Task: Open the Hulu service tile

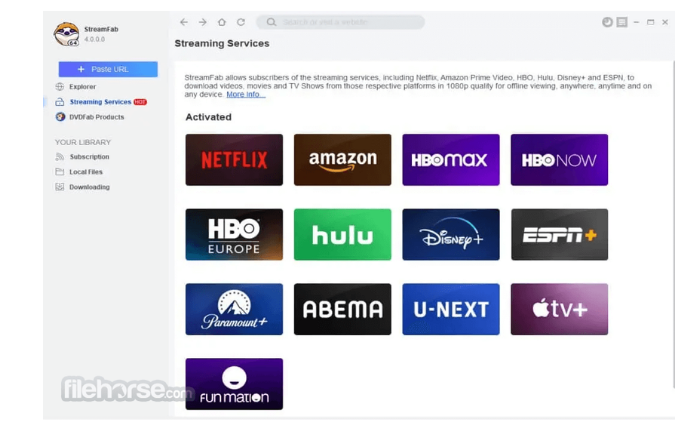Action: tap(342, 234)
